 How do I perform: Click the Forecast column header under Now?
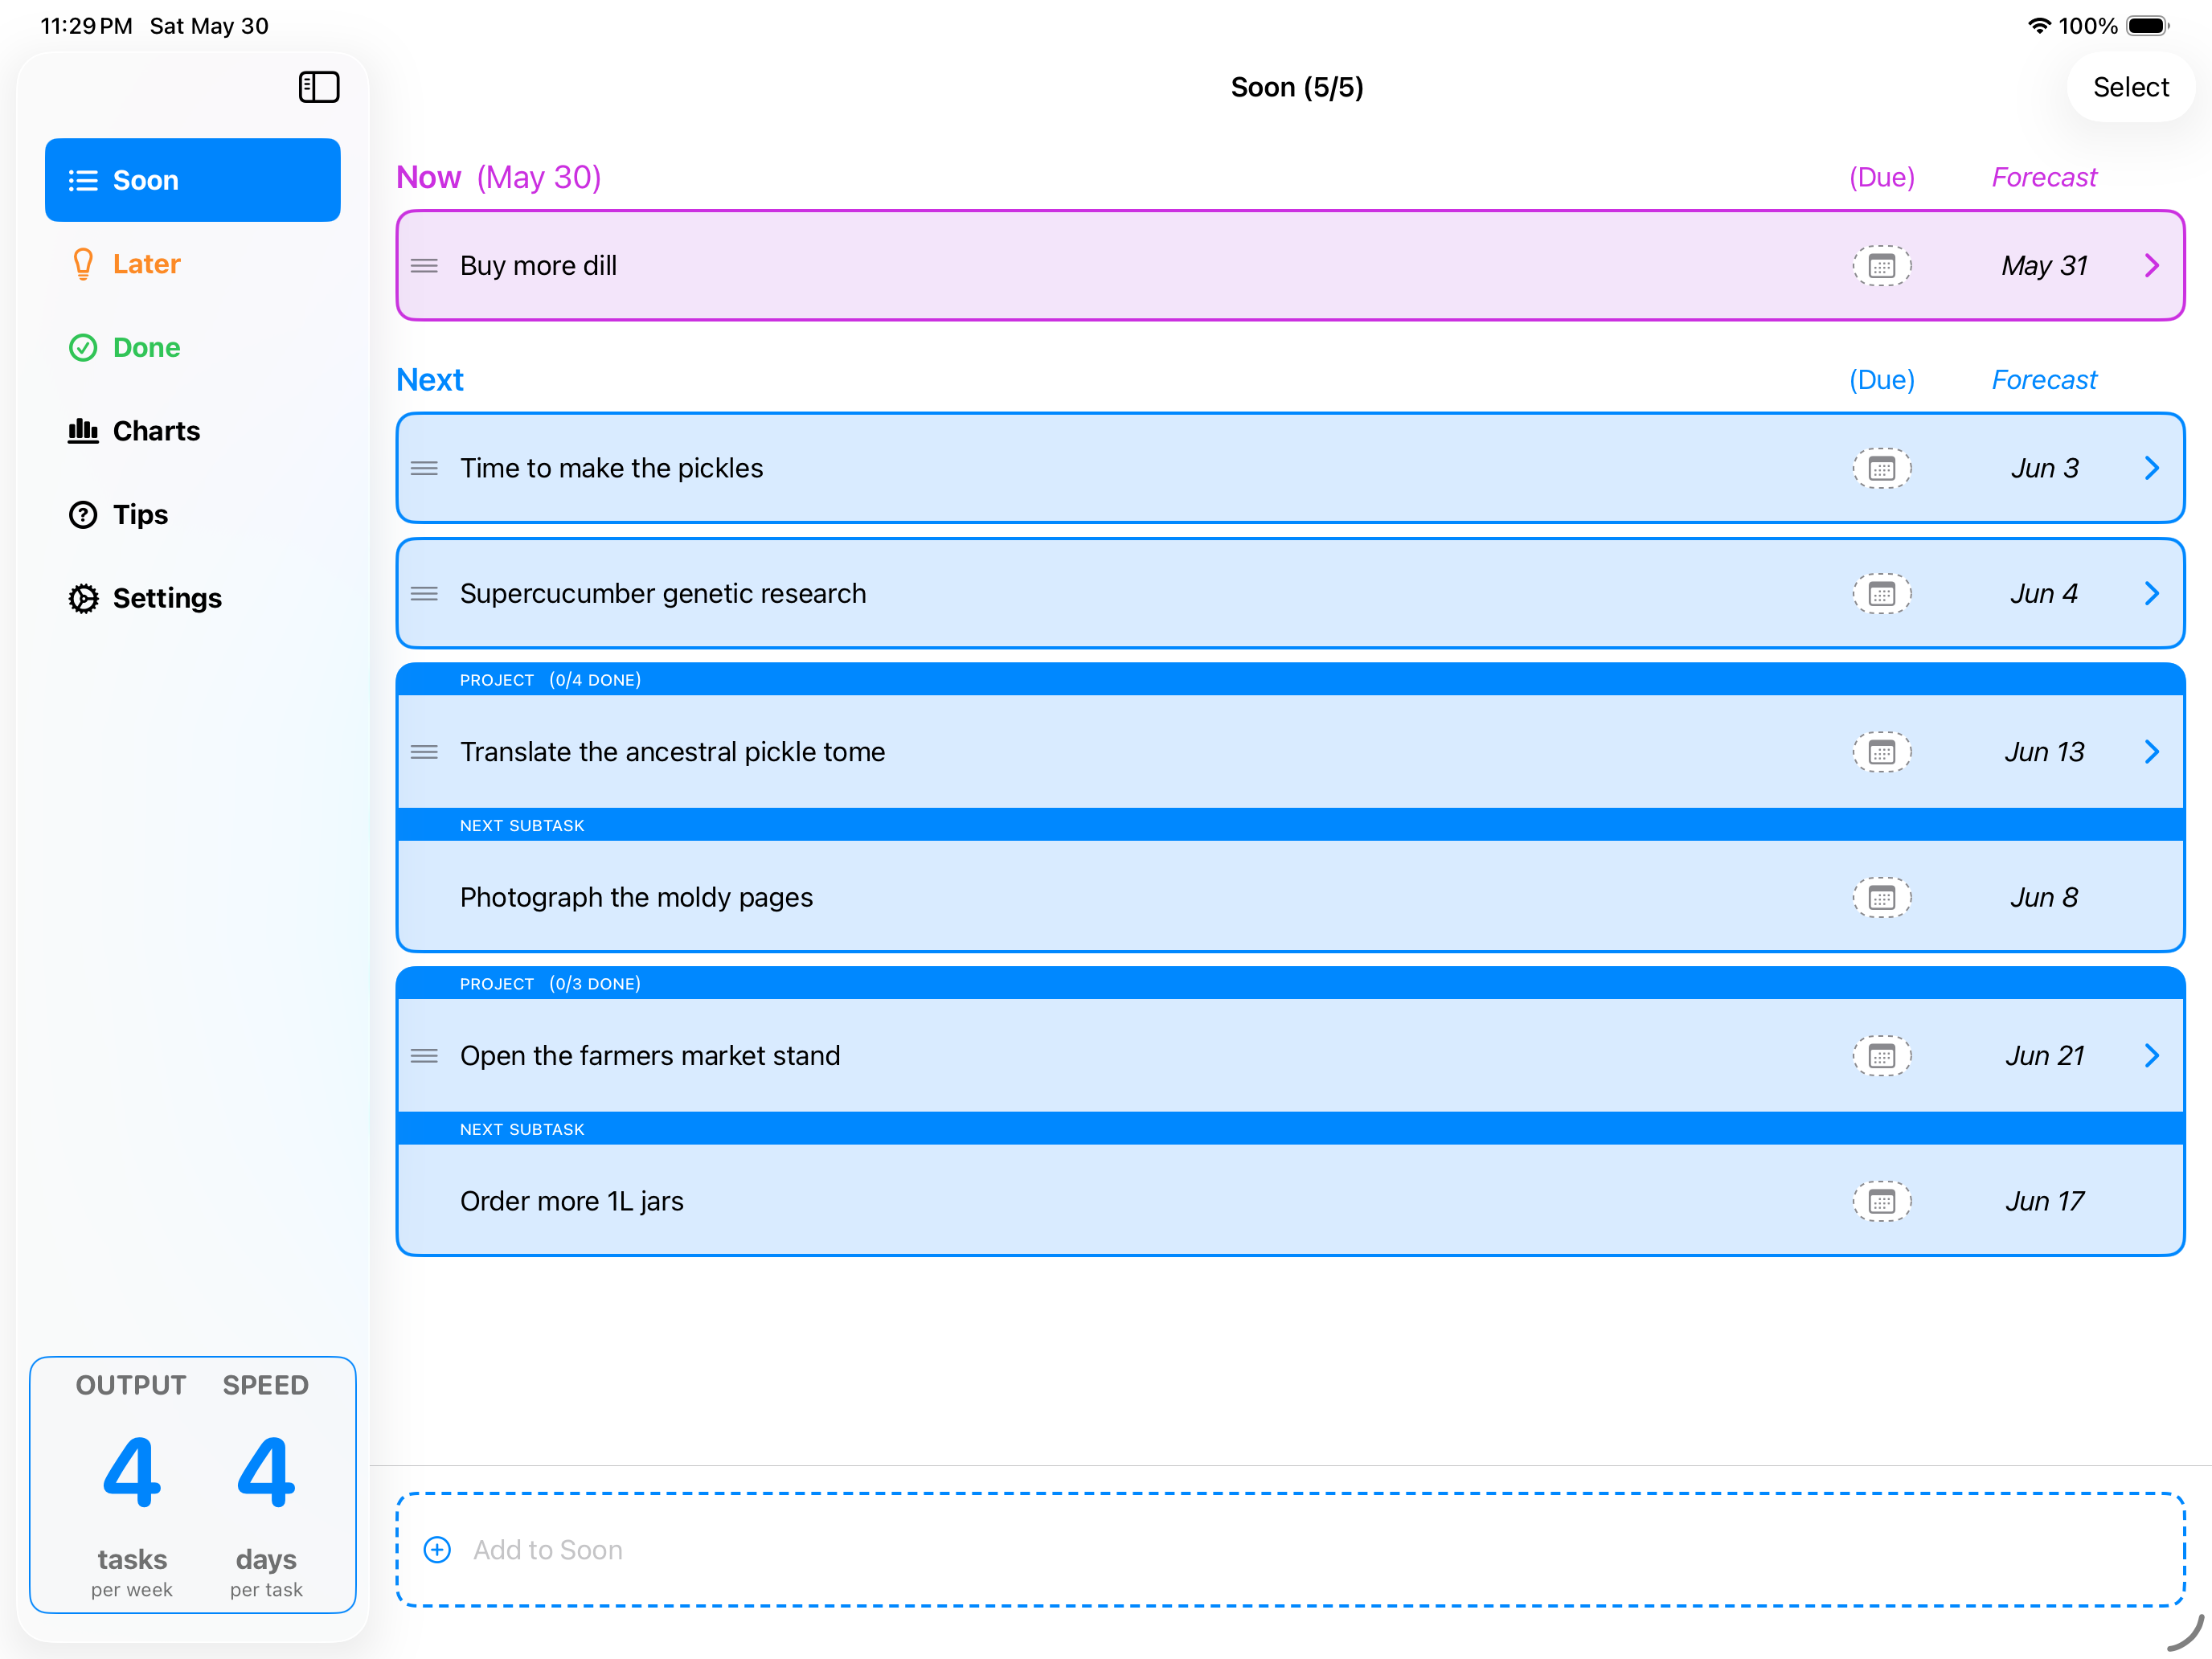[2043, 177]
